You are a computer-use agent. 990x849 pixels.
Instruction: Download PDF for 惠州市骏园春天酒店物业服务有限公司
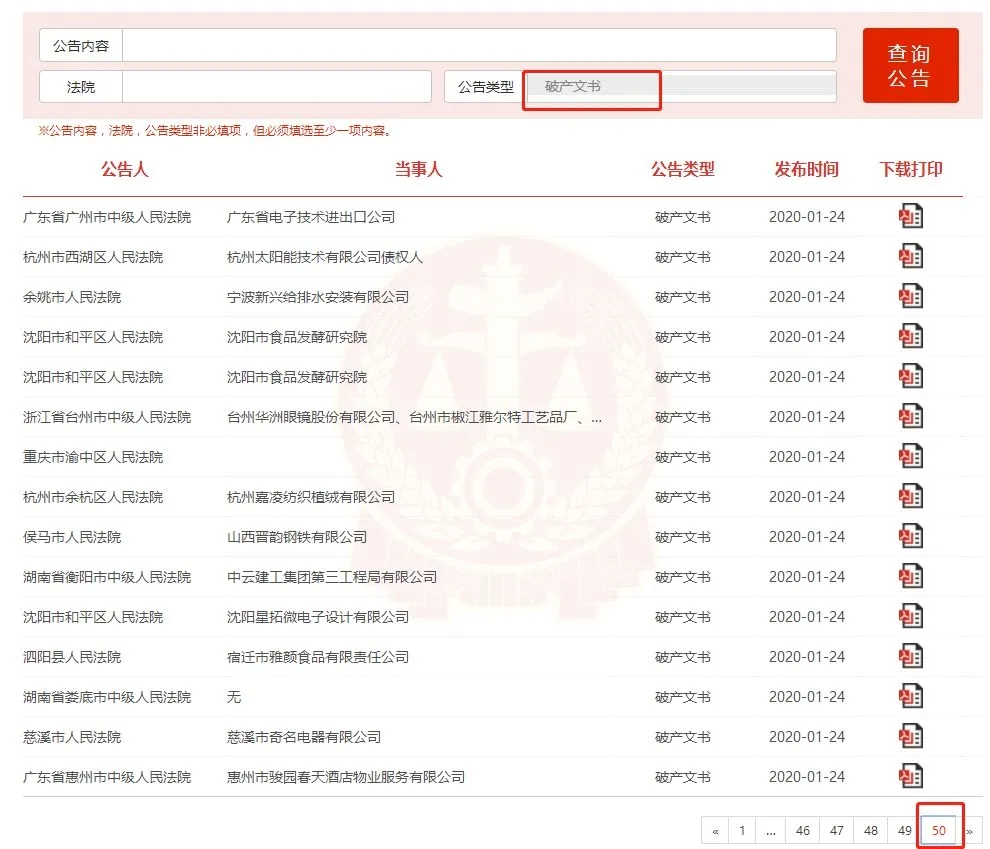[x=911, y=777]
